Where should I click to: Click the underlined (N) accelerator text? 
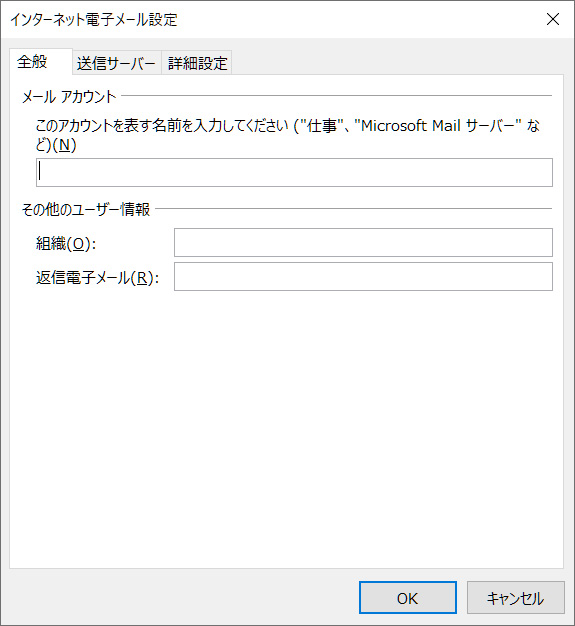pyautogui.click(x=64, y=145)
